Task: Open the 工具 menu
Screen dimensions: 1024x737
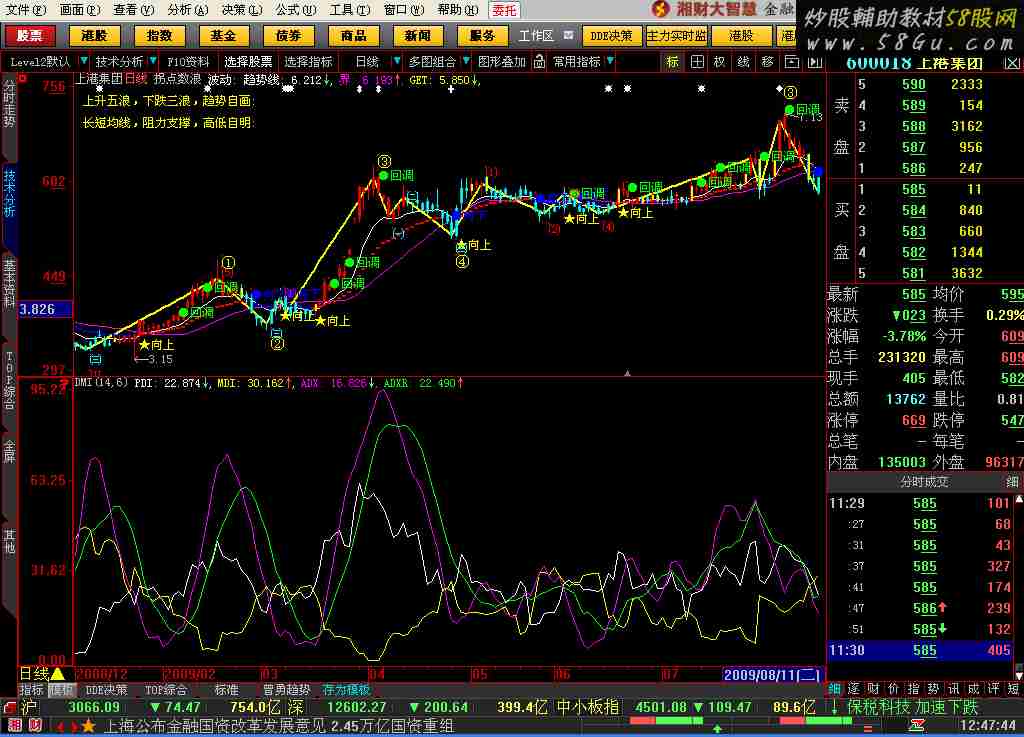Action: click(x=349, y=10)
